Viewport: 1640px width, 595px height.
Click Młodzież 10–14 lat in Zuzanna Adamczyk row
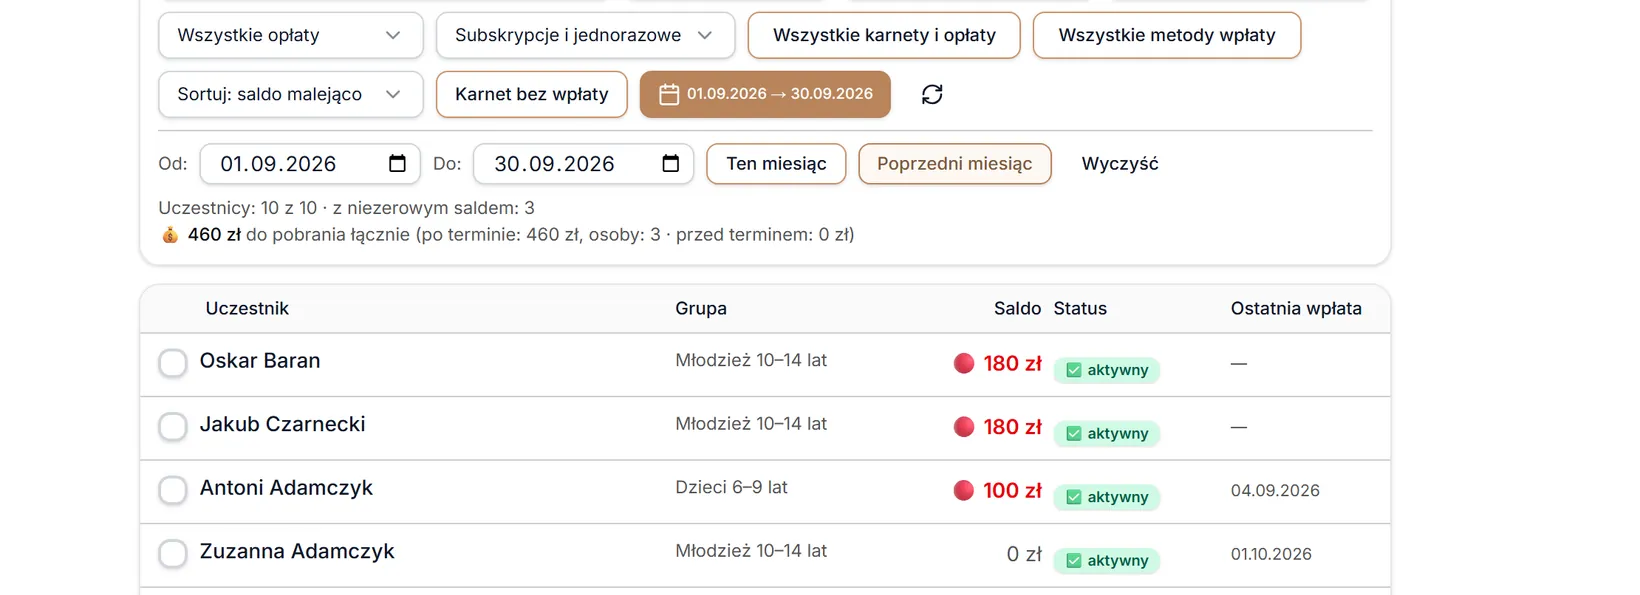(x=751, y=551)
